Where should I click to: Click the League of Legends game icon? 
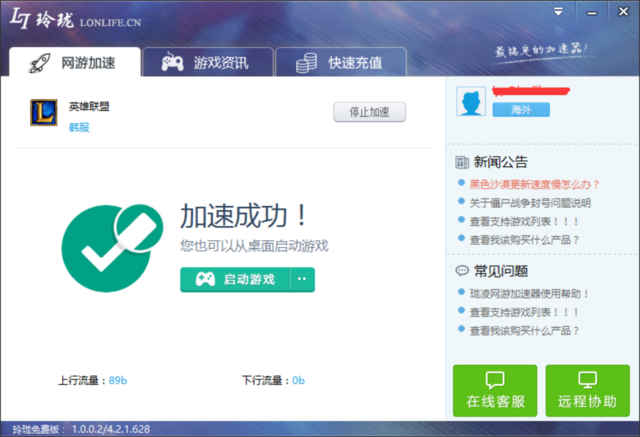pos(44,113)
